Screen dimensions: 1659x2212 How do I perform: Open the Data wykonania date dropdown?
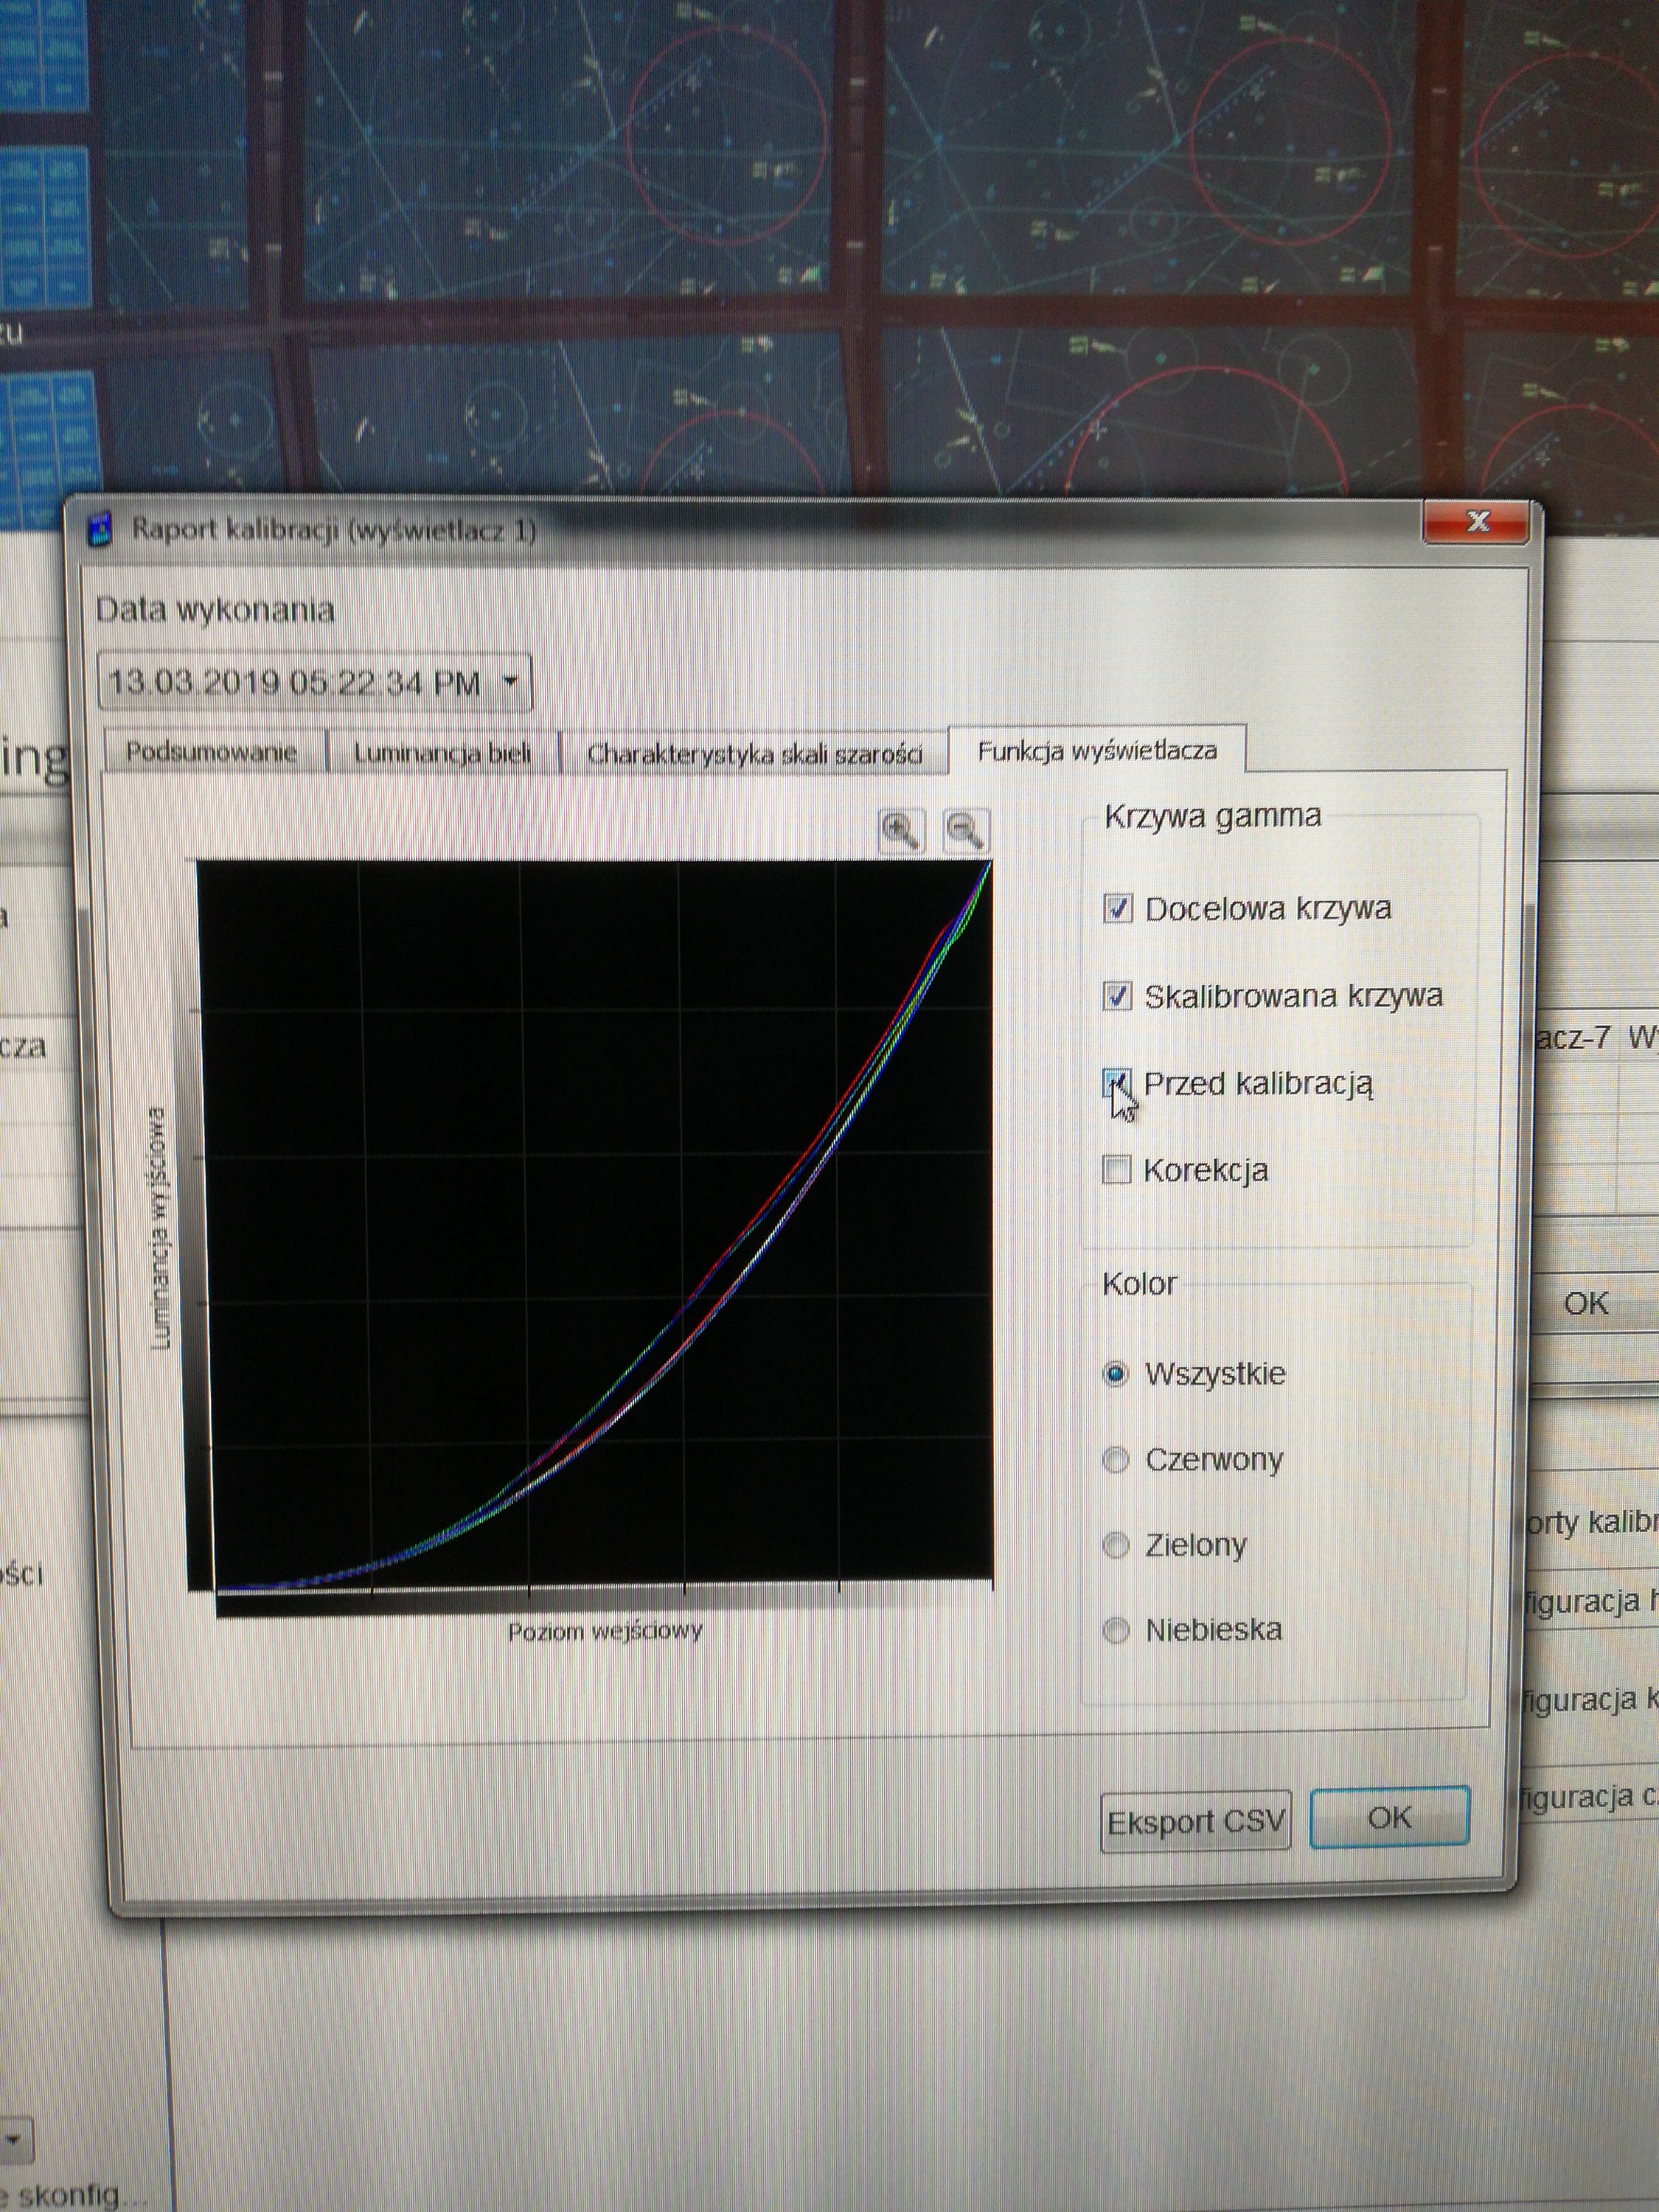(x=510, y=683)
